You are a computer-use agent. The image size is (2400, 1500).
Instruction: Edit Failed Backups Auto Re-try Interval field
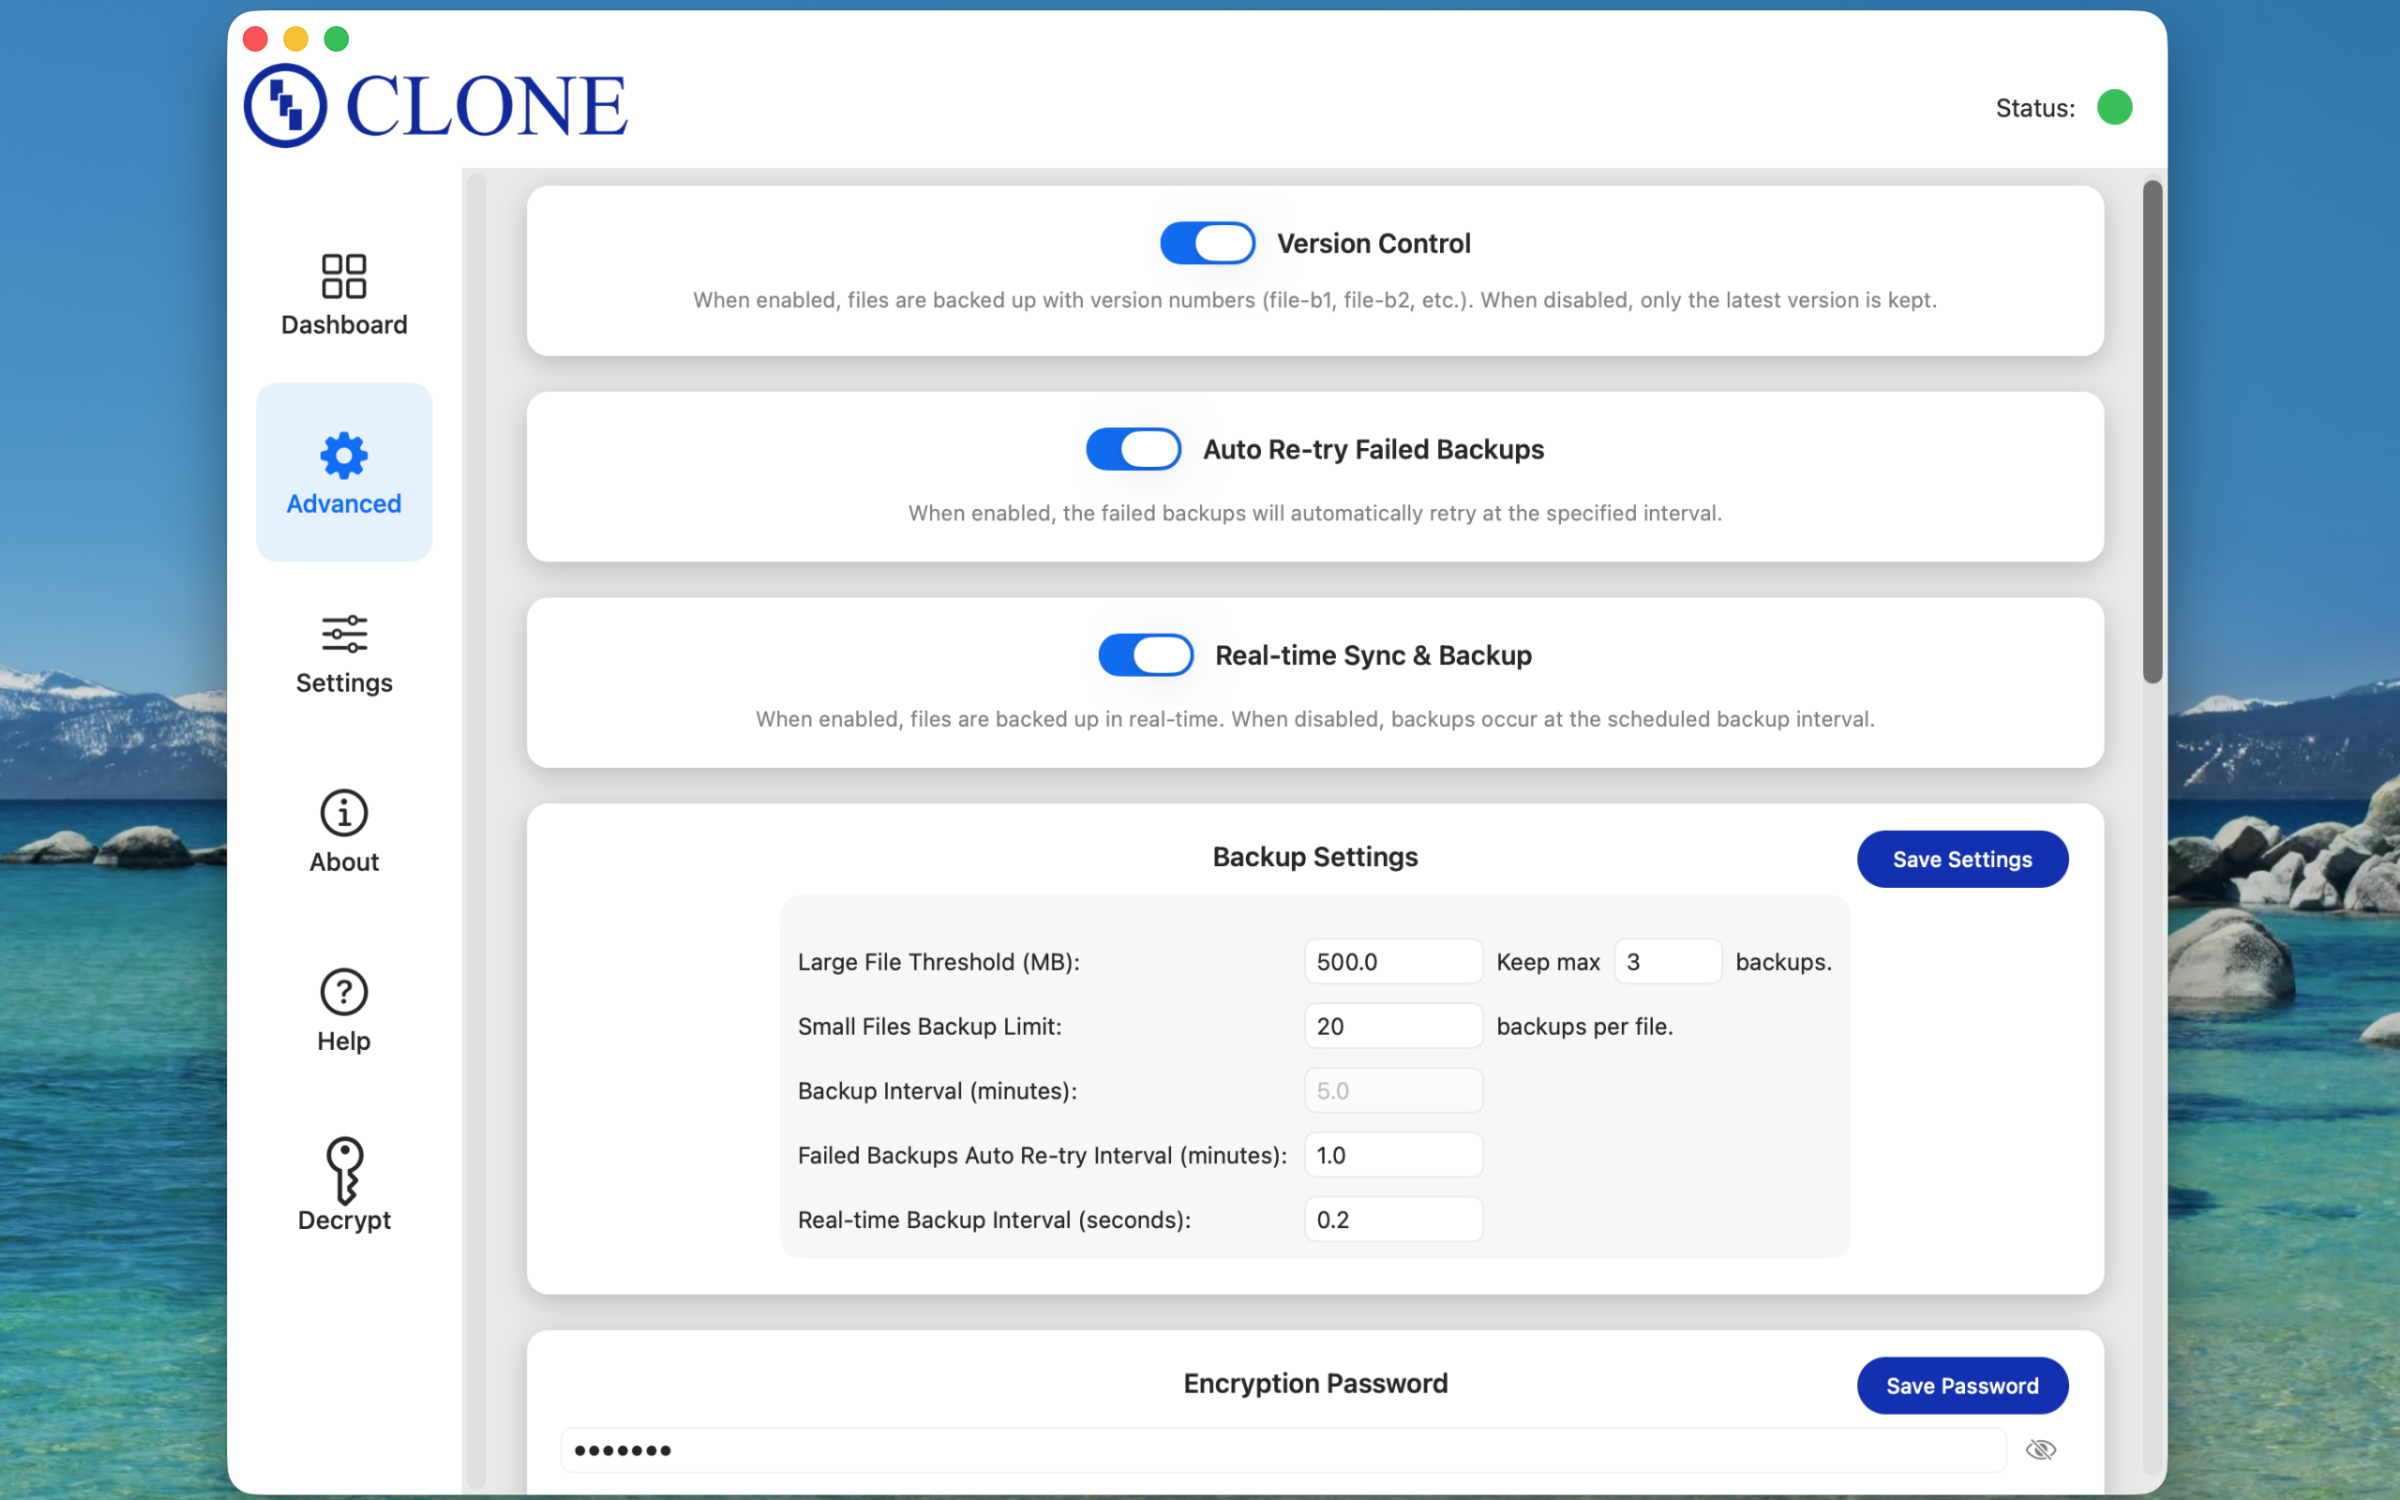[1392, 1155]
